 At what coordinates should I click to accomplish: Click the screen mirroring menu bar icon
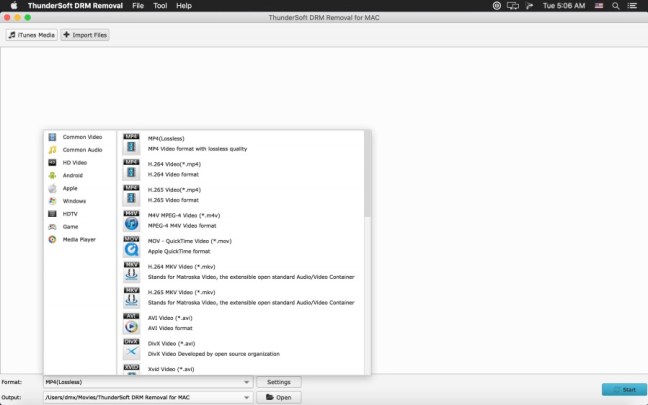click(x=513, y=6)
